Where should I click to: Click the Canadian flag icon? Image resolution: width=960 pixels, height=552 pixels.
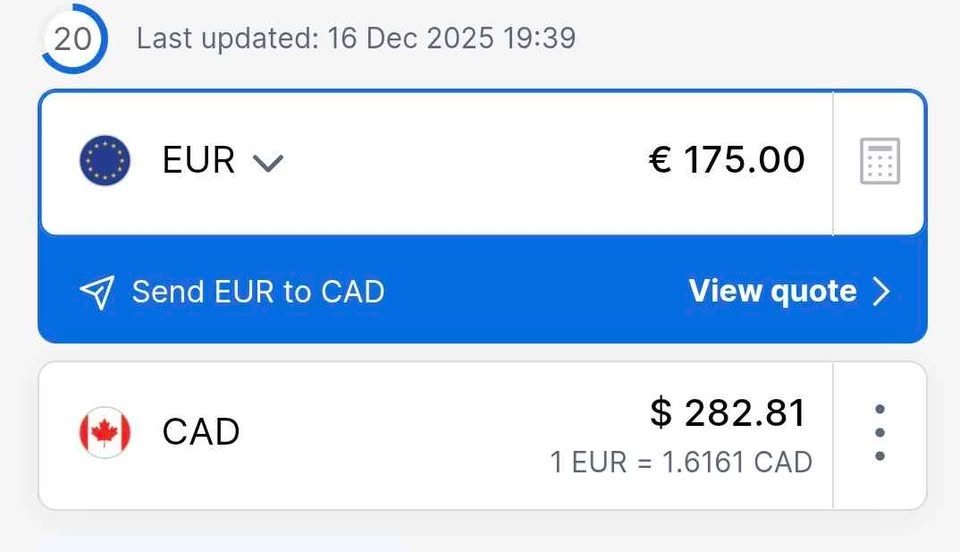pos(105,432)
